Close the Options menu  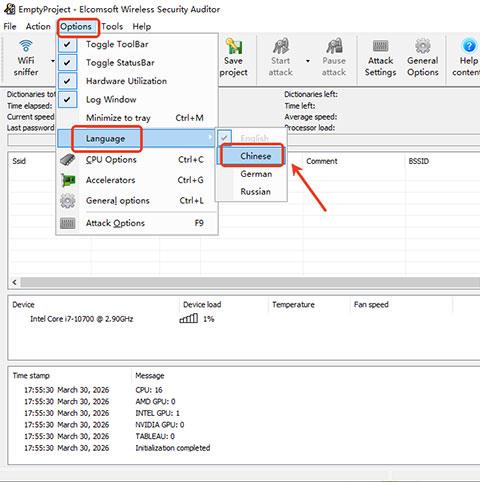coord(76,26)
